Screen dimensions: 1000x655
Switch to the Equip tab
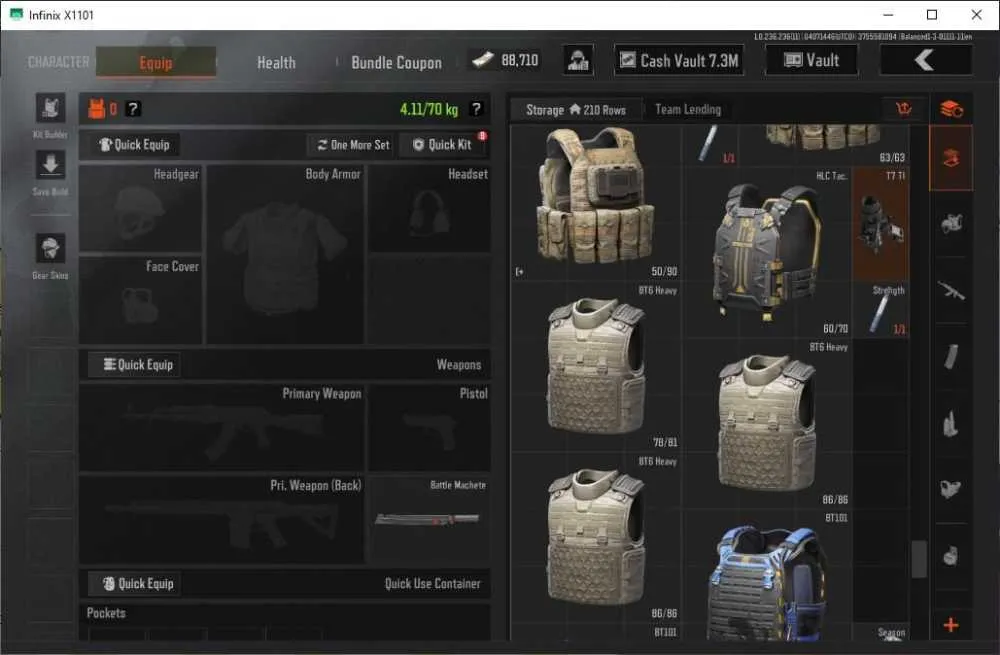point(156,63)
